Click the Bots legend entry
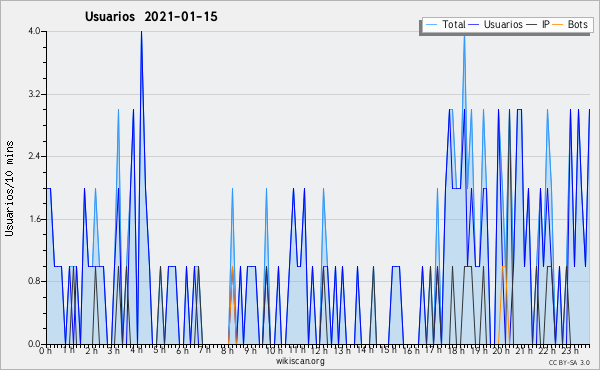The image size is (600, 370). [x=570, y=24]
